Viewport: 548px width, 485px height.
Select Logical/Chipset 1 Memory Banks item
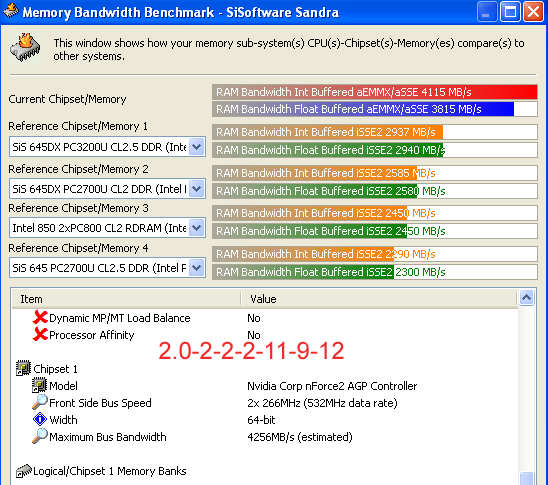pos(110,471)
